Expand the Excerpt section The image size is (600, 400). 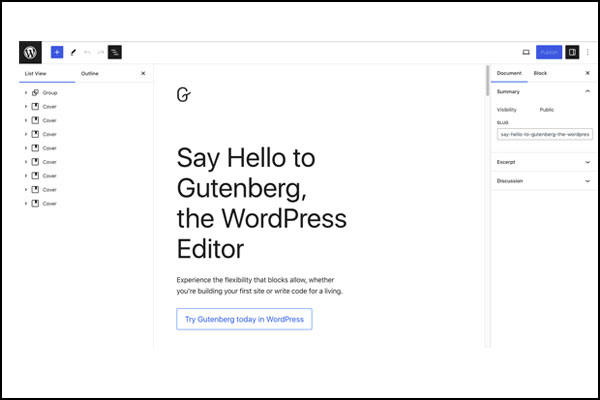point(543,162)
